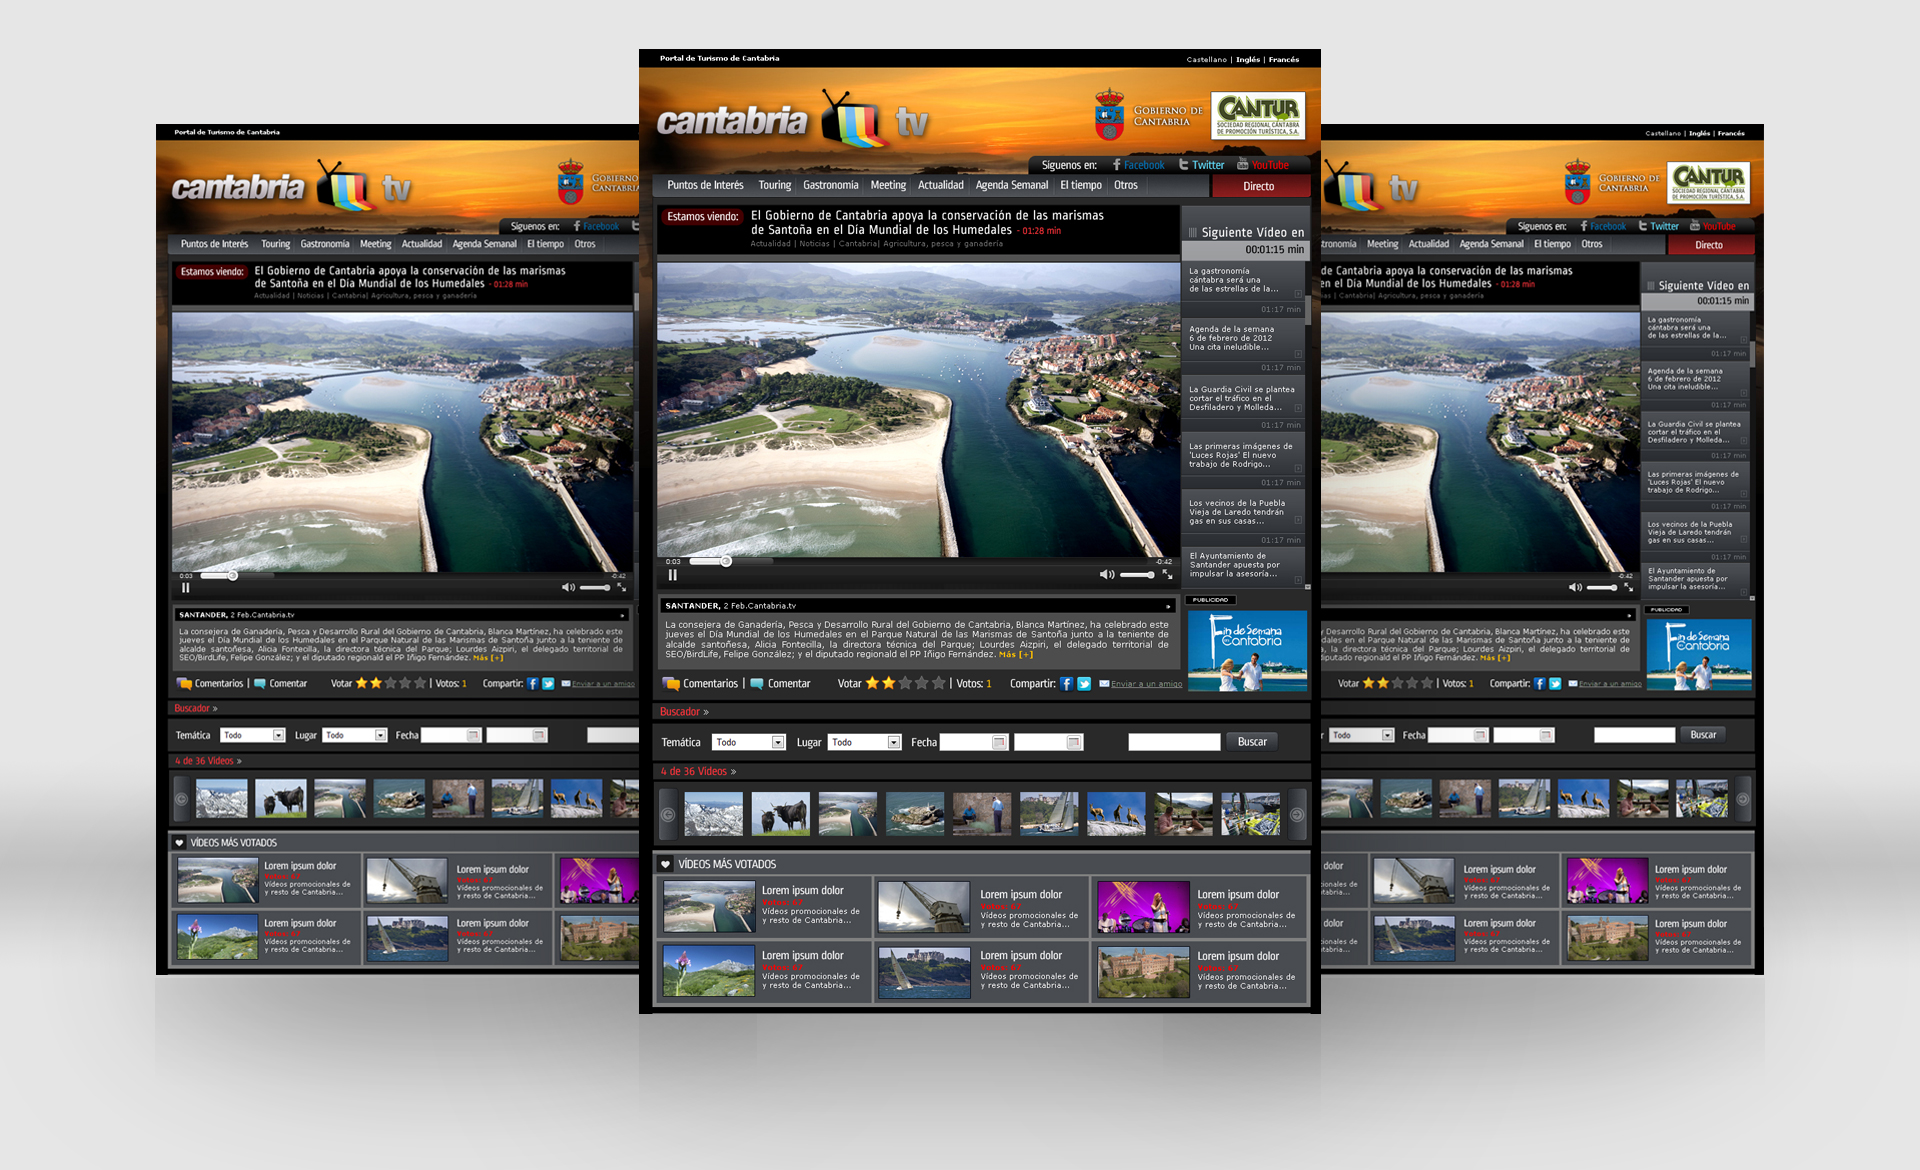Rate video with third star on center page
Viewport: 1920px width, 1170px height.
[905, 683]
